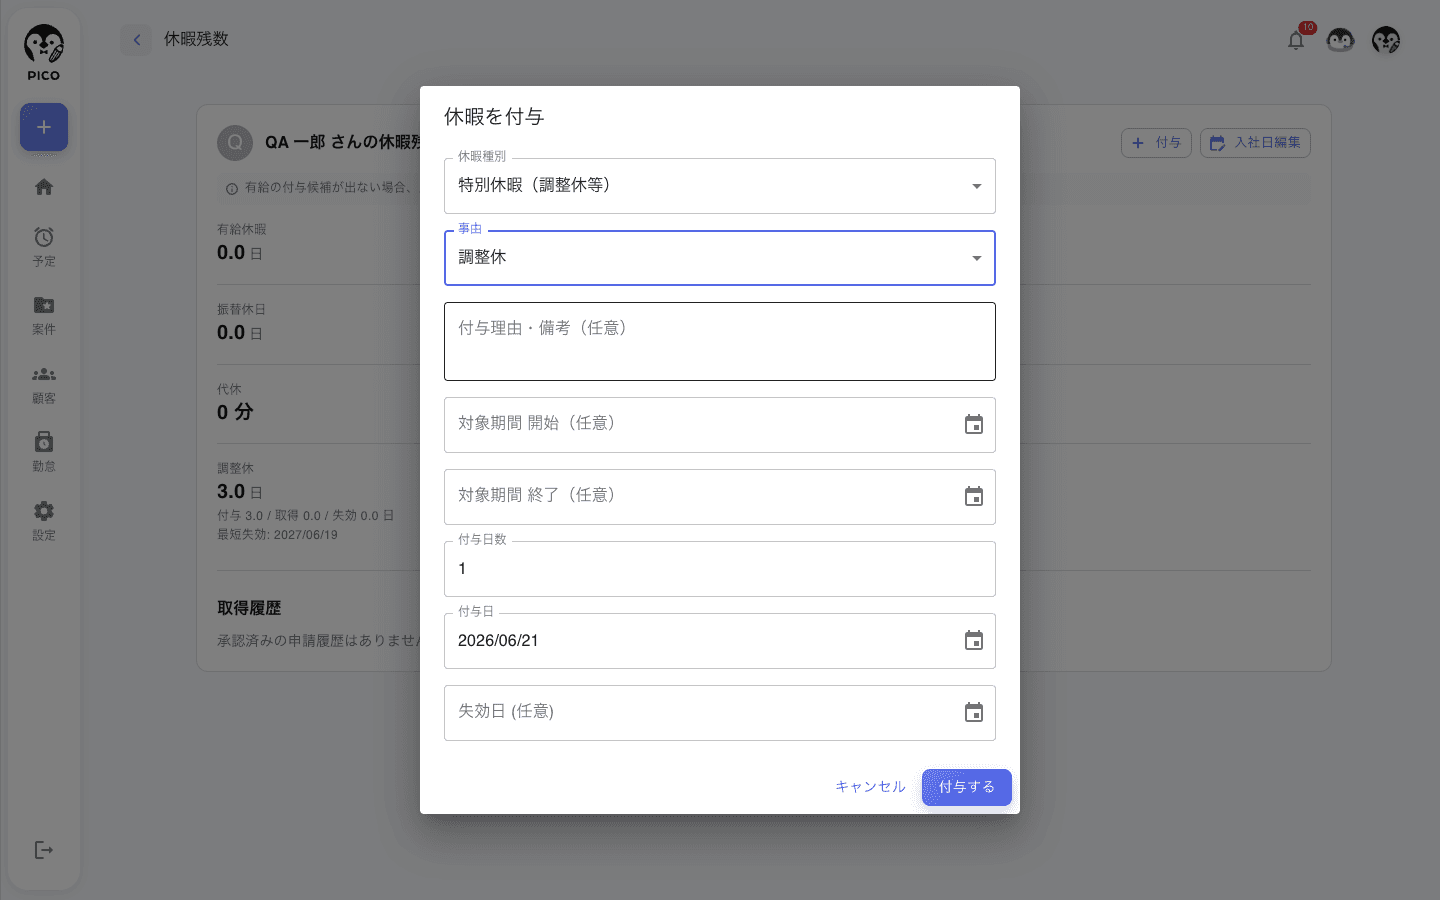The width and height of the screenshot is (1440, 900).
Task: Click the 入社日編集 button
Action: (x=1255, y=143)
